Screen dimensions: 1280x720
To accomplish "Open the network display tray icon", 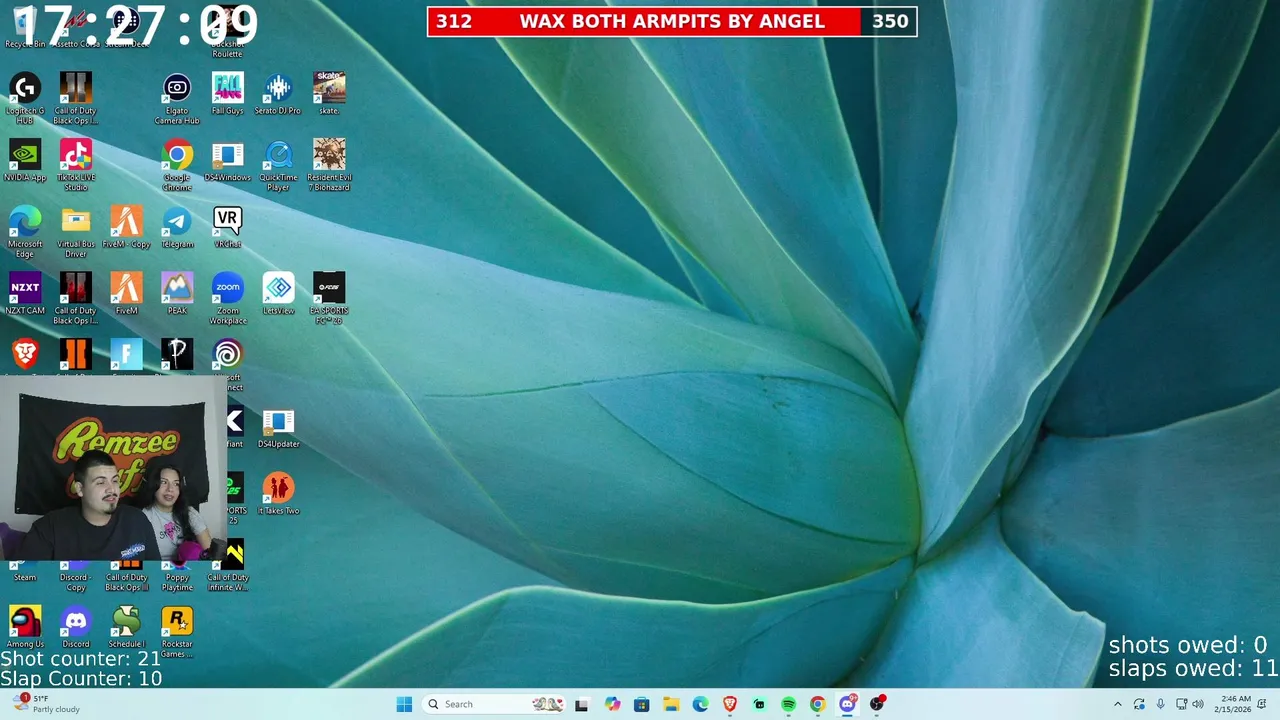I will click(x=1181, y=704).
